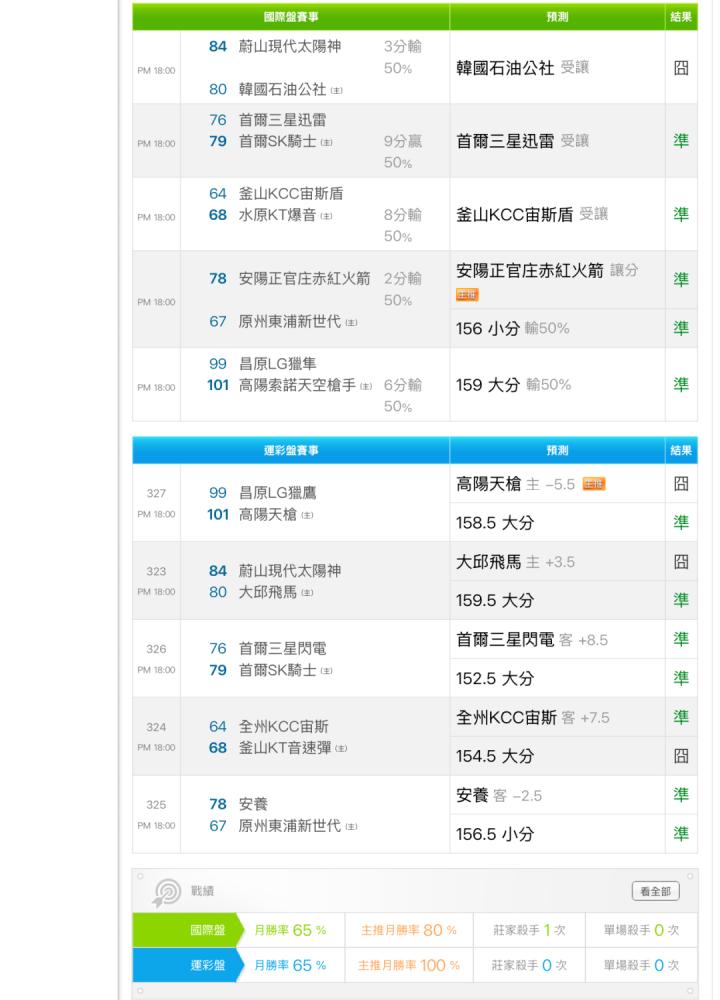Click the prediction 大邱飛馬 主 +3.5

[515, 562]
